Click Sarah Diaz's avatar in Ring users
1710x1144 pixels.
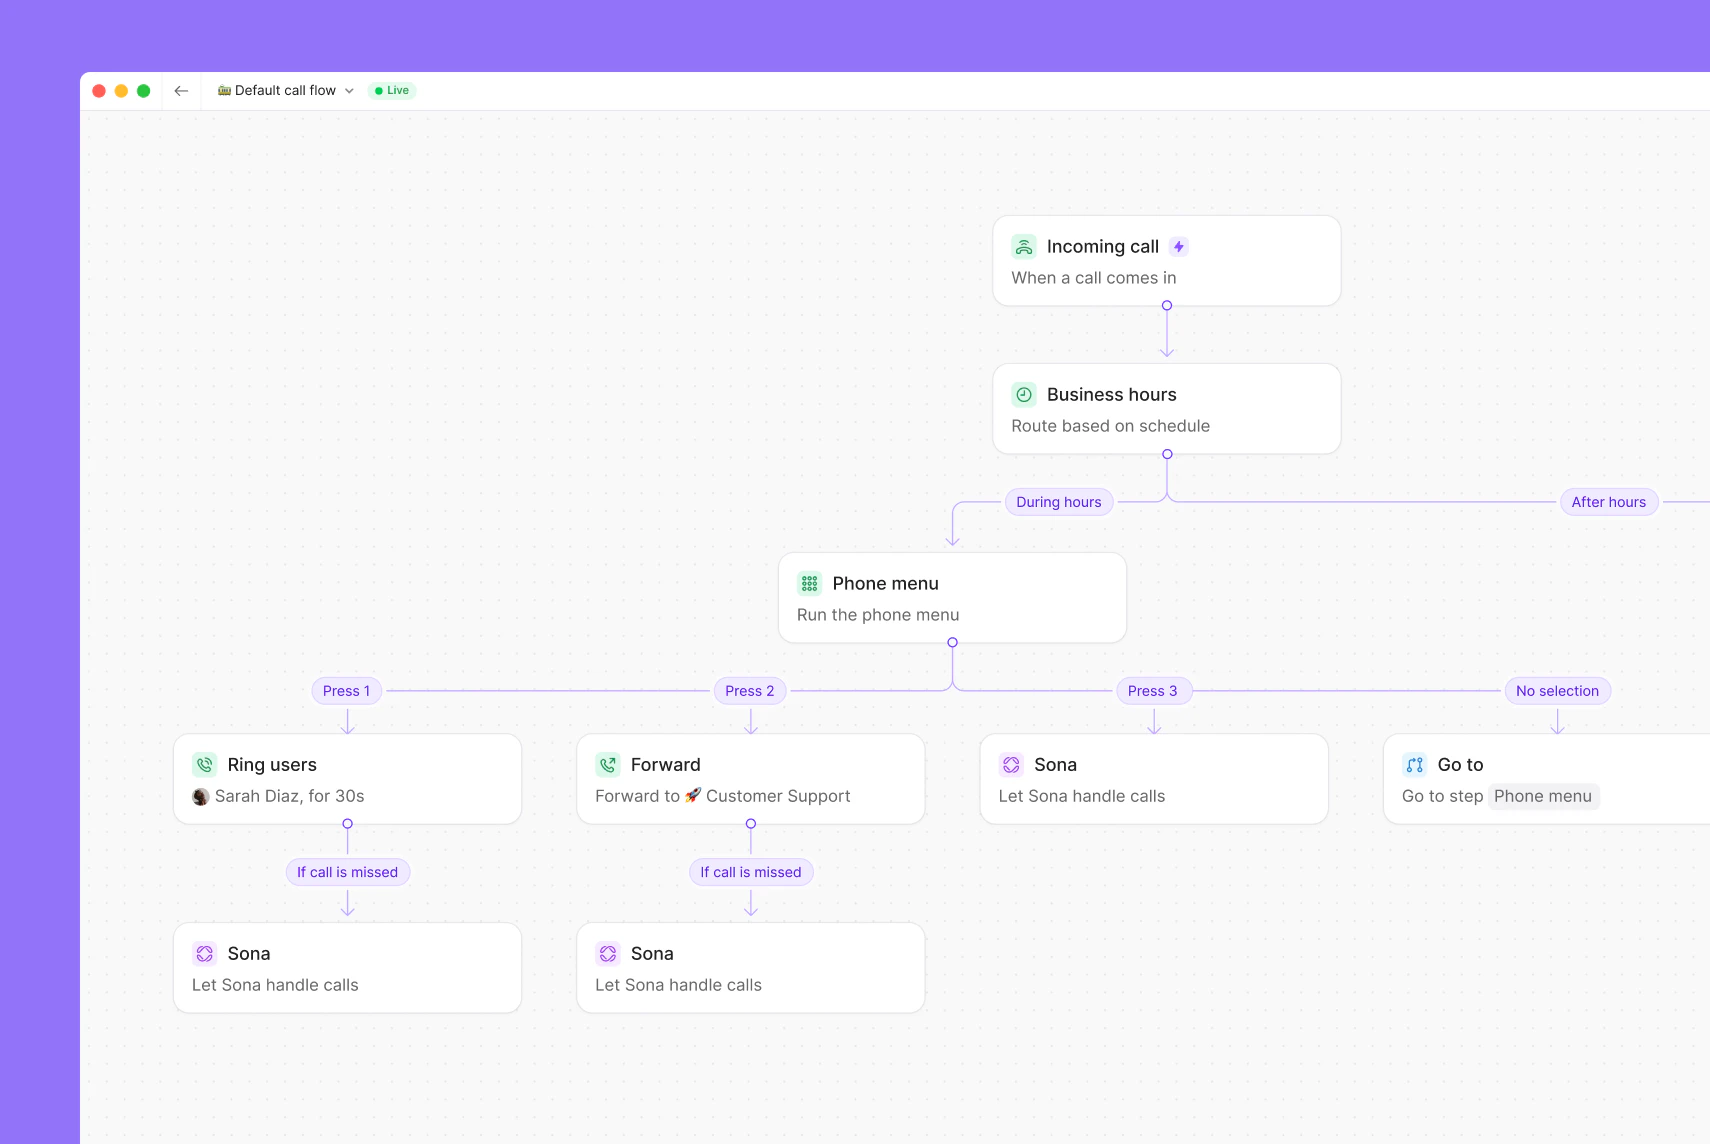(203, 796)
